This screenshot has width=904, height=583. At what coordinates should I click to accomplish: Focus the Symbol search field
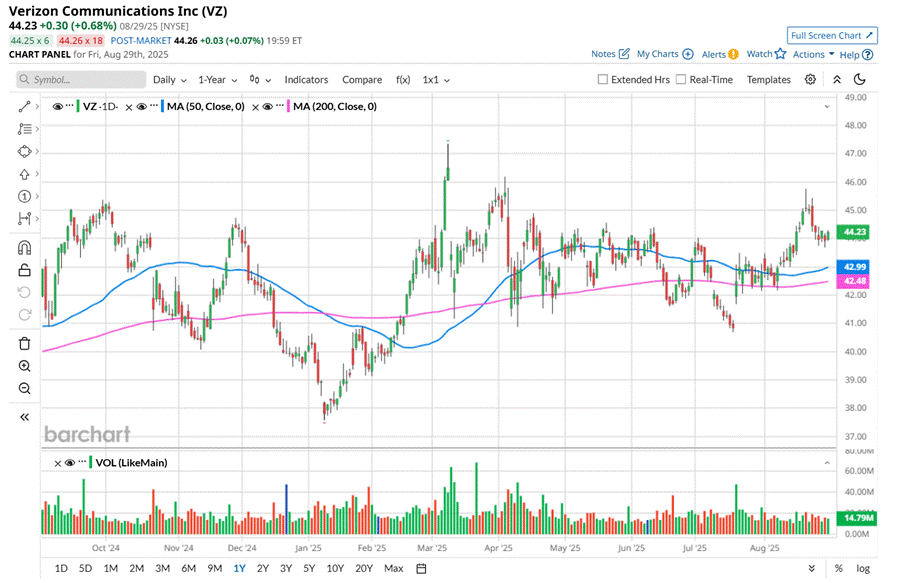tap(81, 80)
